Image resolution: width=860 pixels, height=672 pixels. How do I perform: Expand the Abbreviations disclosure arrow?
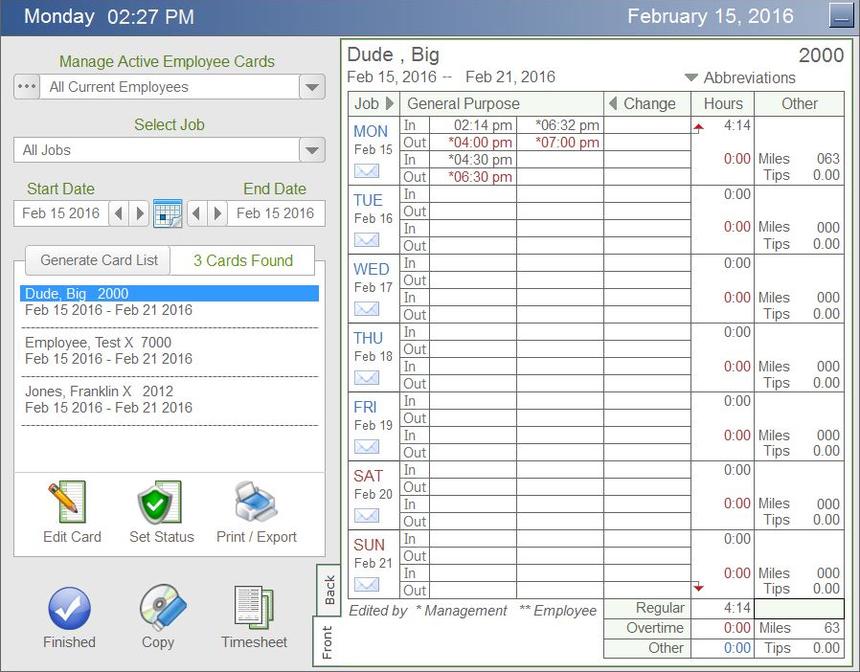click(691, 77)
